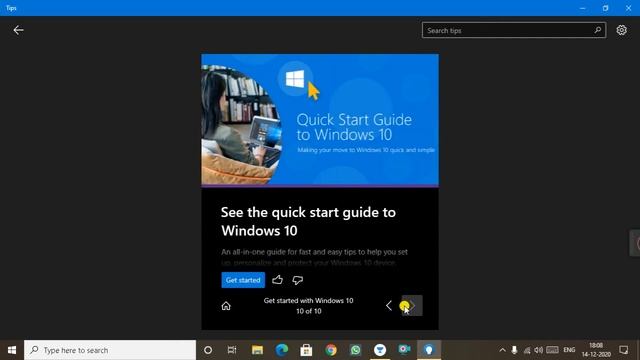Open the white circular app after WhatsApp
Screen dimensions: 640x360
coord(380,350)
